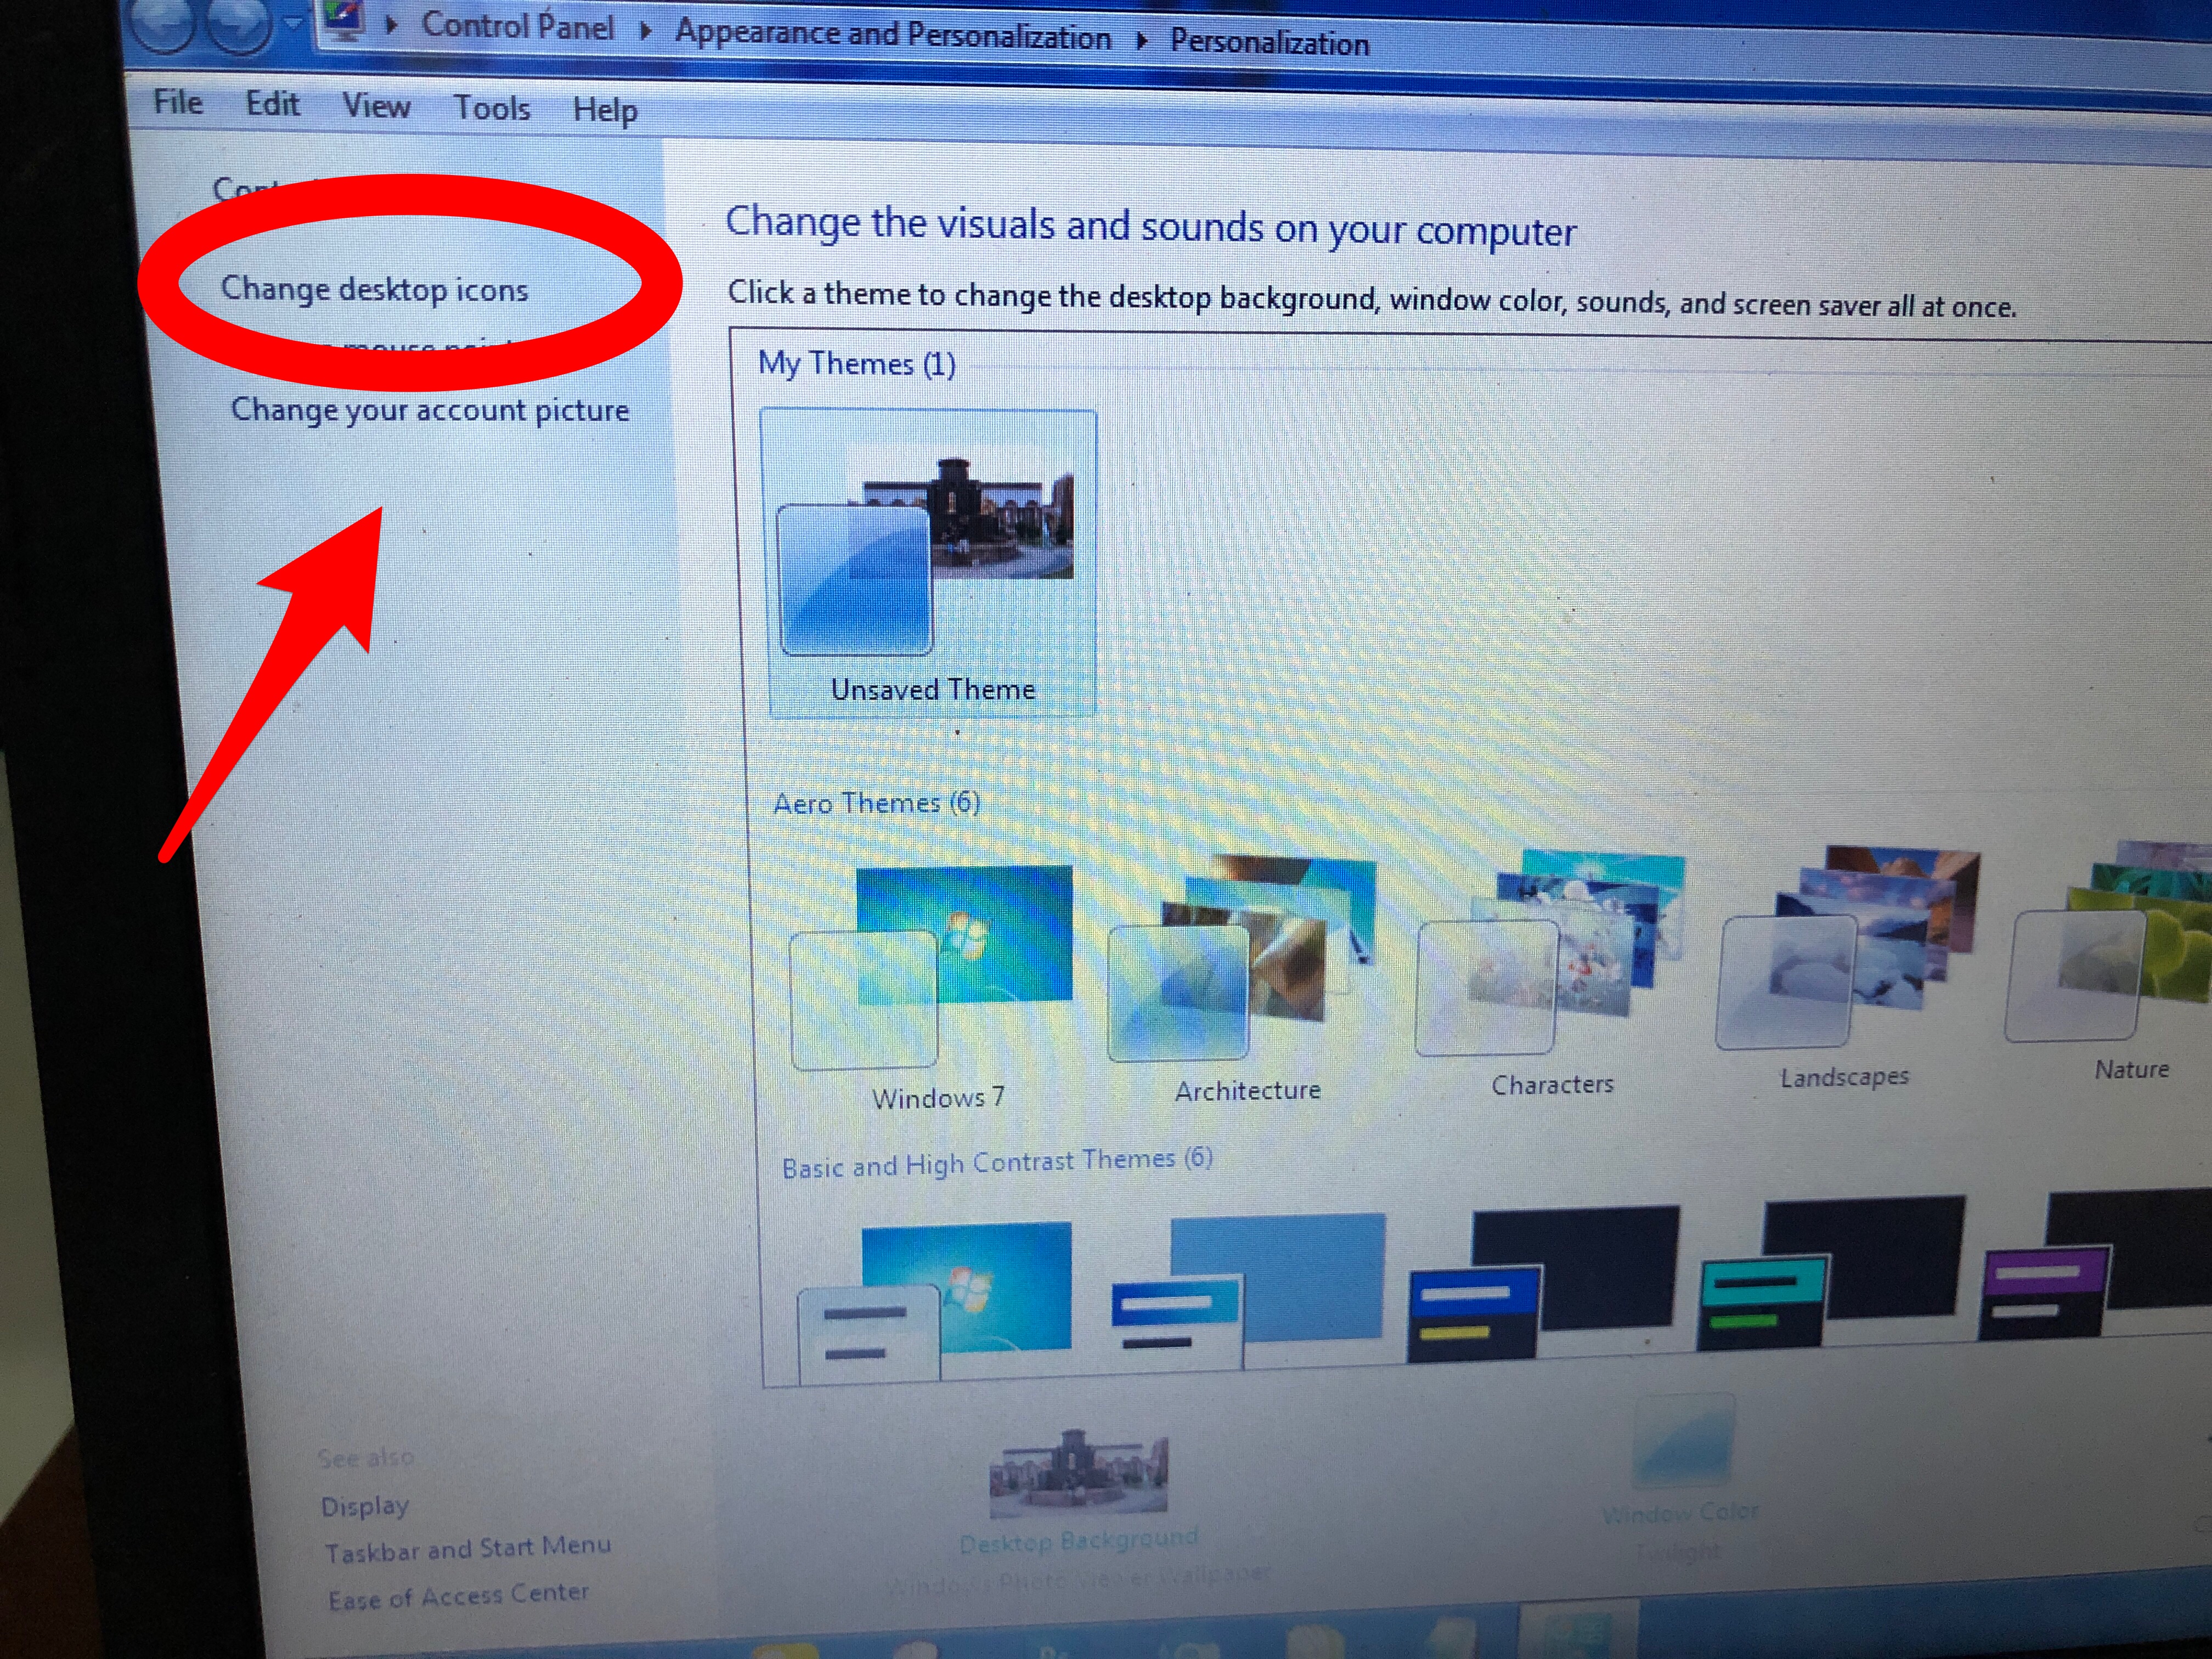Image resolution: width=2212 pixels, height=1659 pixels.
Task: Click Taskbar and Start Menu link
Action: pyautogui.click(x=467, y=1549)
